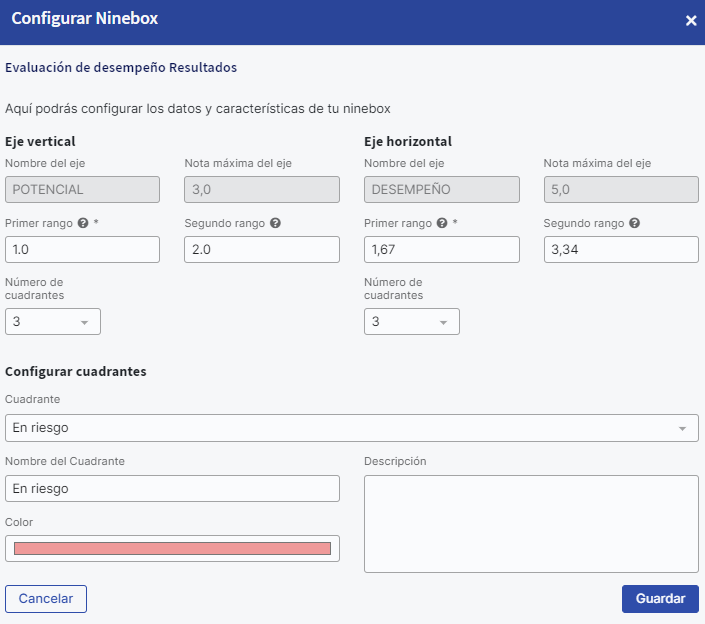Screen dimensions: 705x624
Task: Click the Nombre del Cuadrante field
Action: click(172, 488)
